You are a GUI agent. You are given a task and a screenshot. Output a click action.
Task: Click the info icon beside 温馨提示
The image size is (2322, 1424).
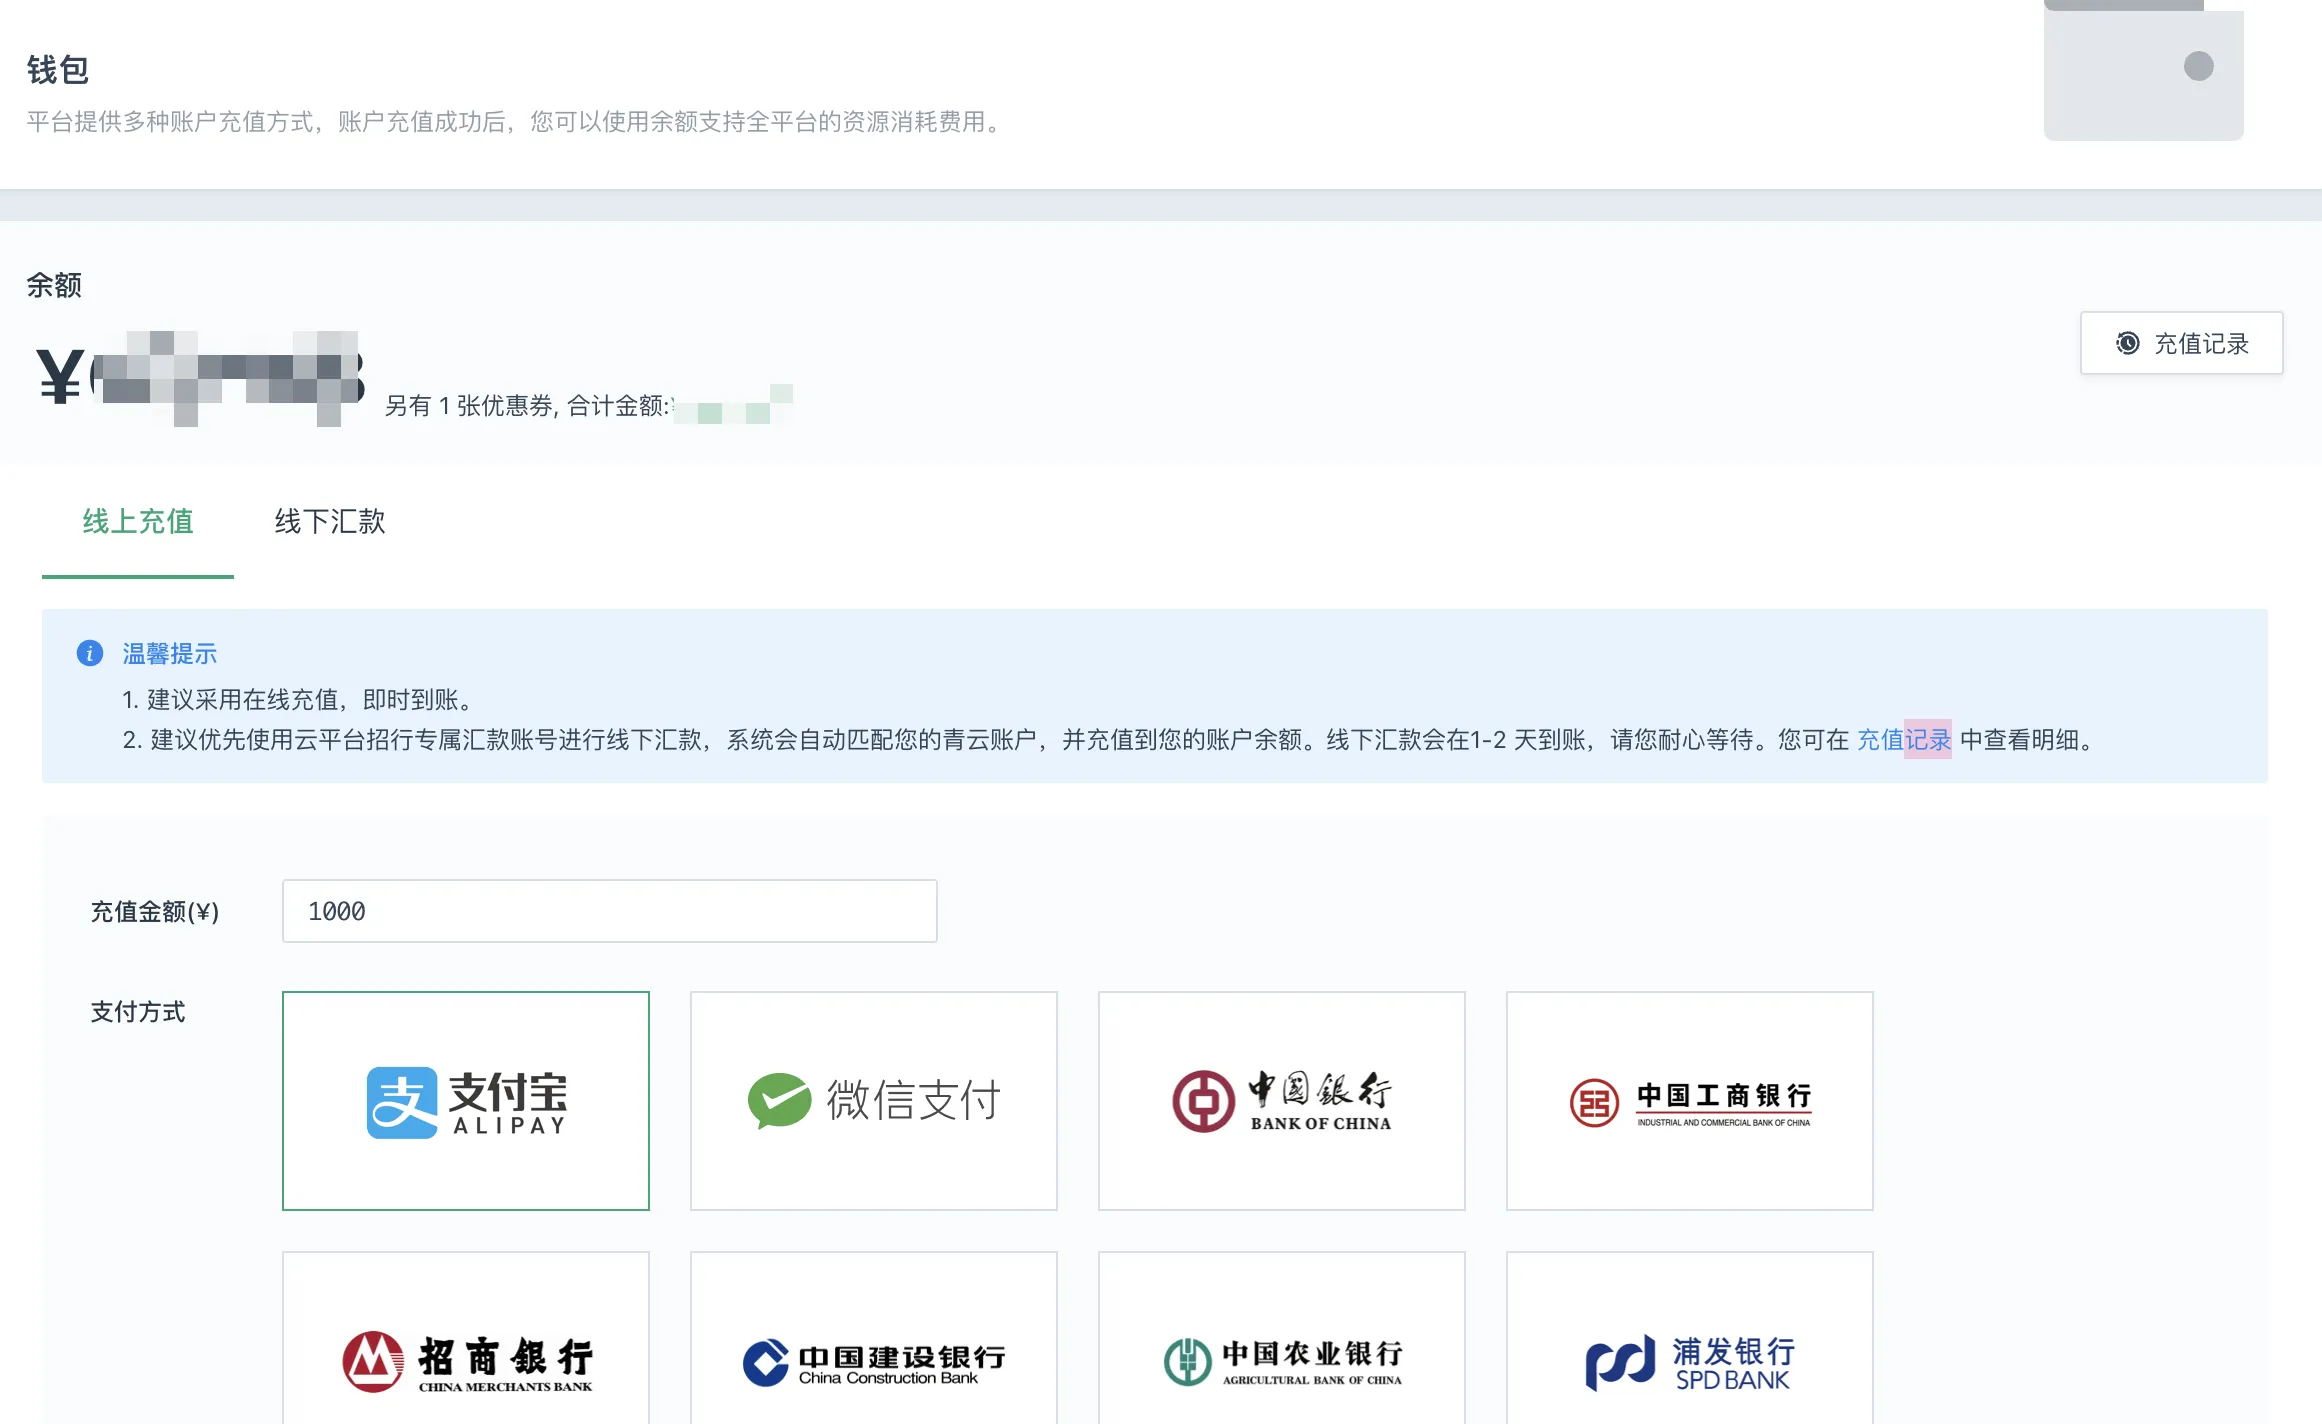[90, 653]
